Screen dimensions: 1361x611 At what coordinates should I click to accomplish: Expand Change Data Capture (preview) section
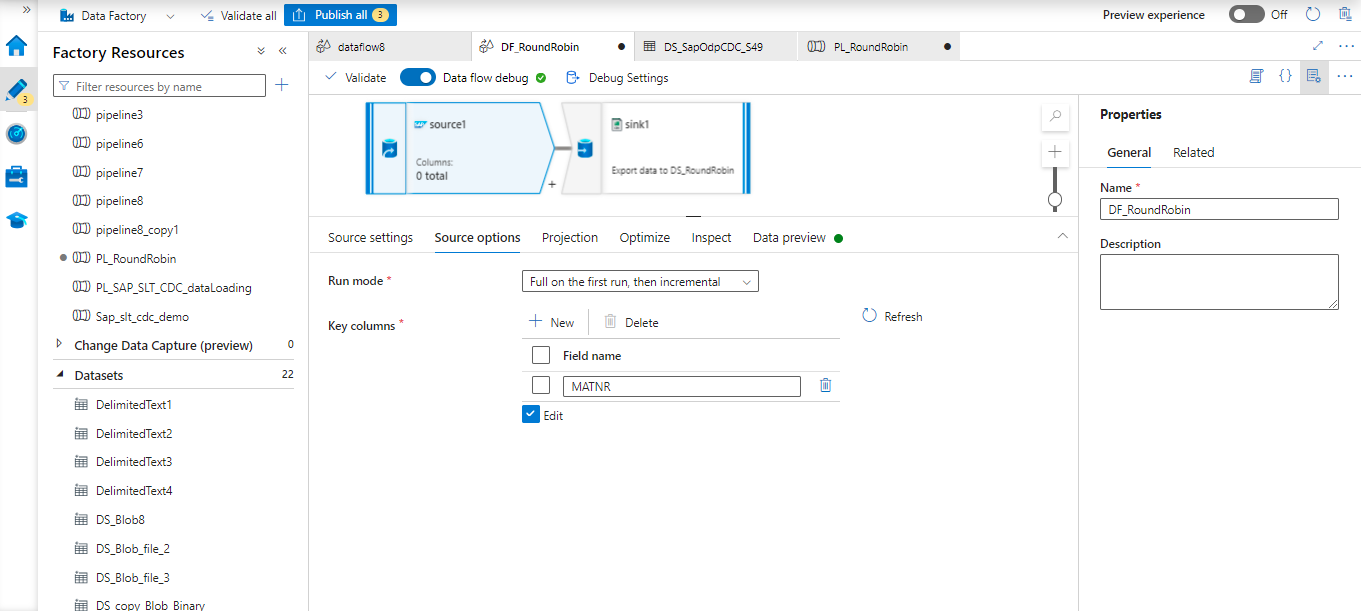click(x=61, y=345)
